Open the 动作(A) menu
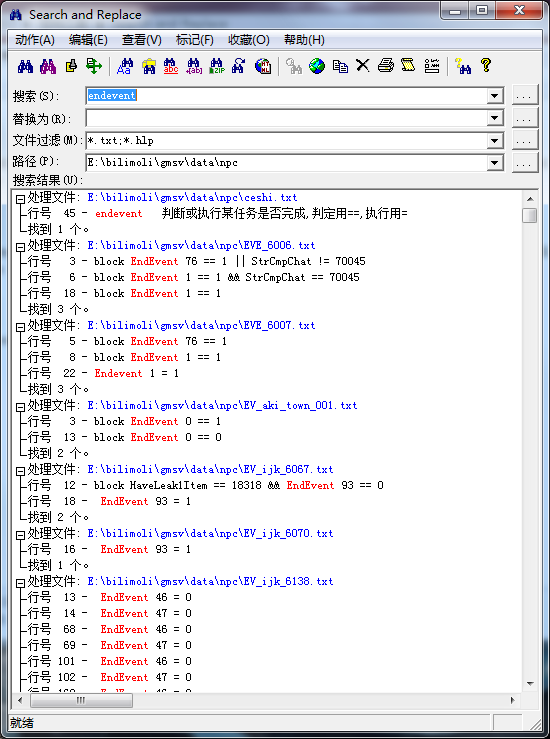The height and width of the screenshot is (739, 550). [35, 40]
